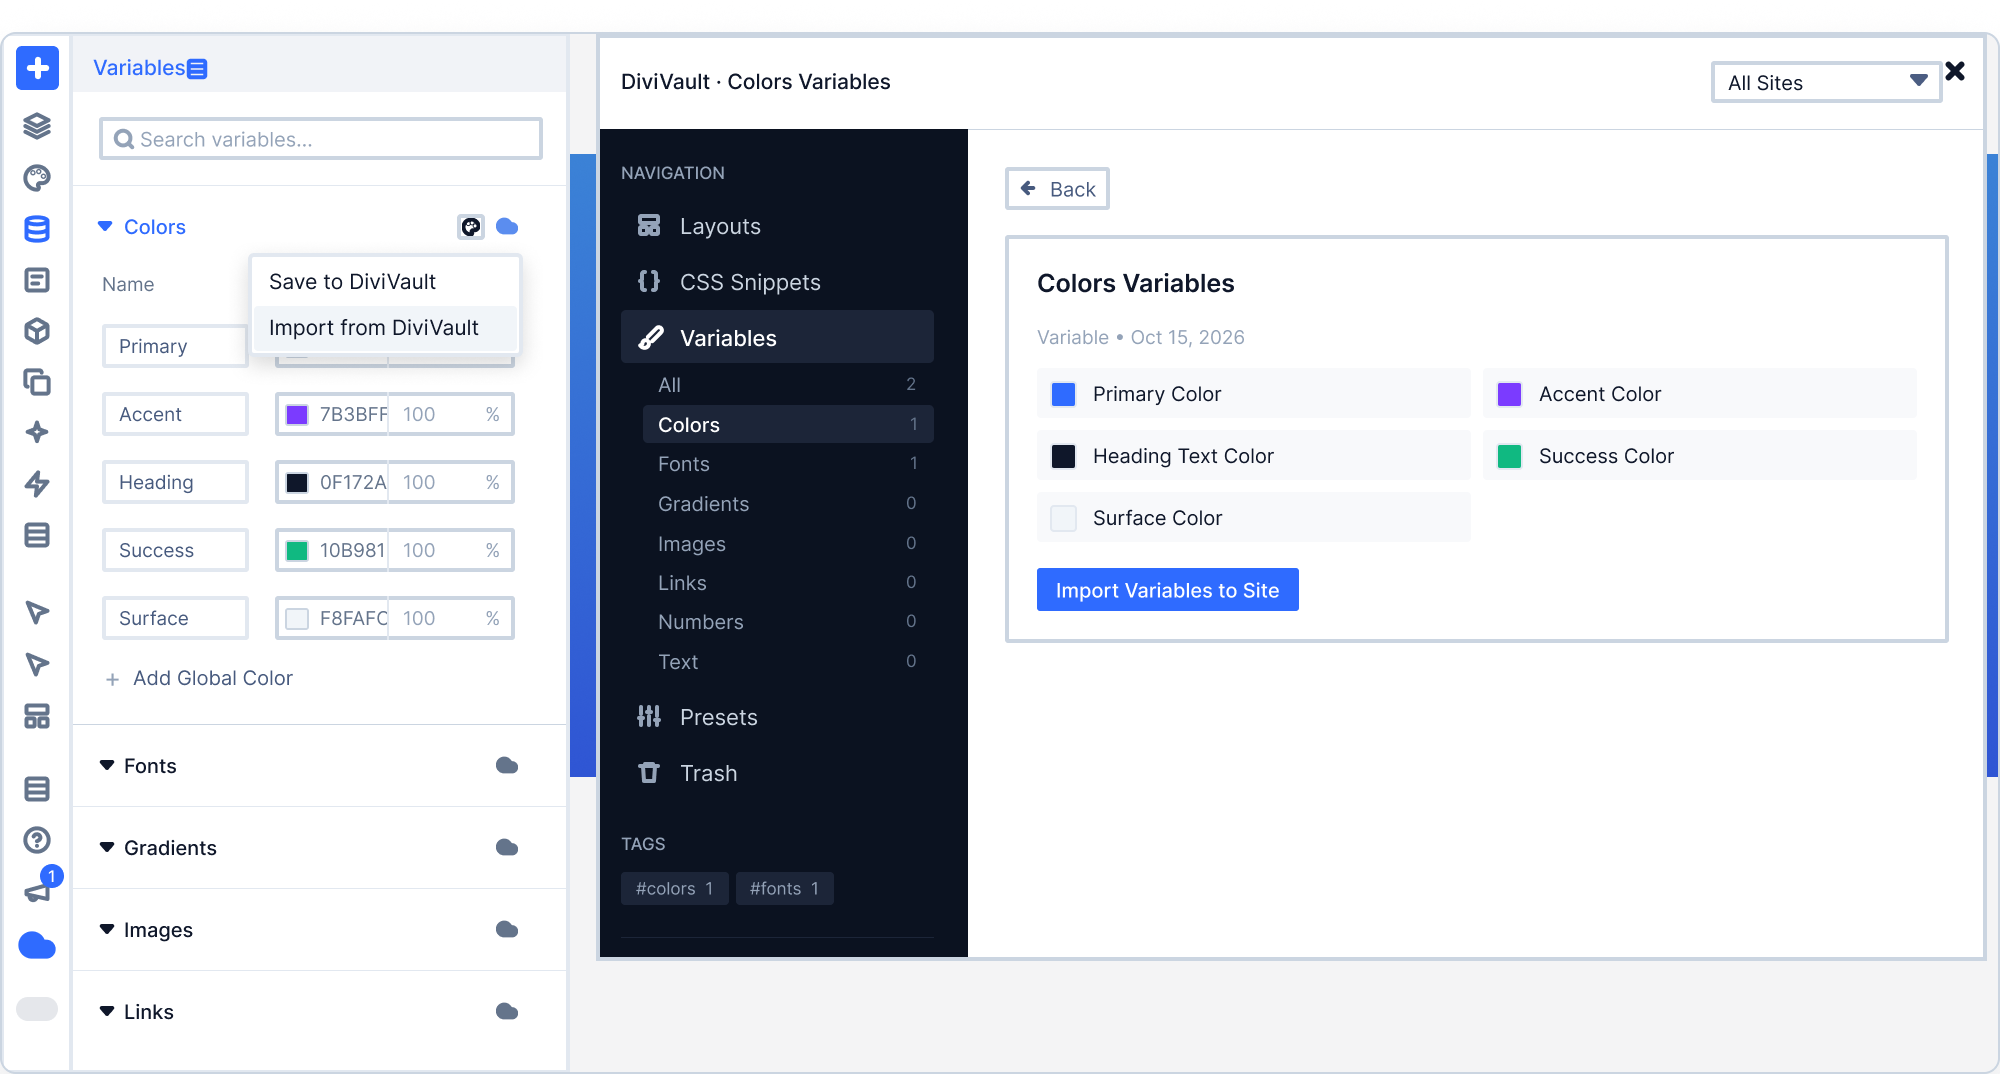Expand the Gradients section

[107, 848]
